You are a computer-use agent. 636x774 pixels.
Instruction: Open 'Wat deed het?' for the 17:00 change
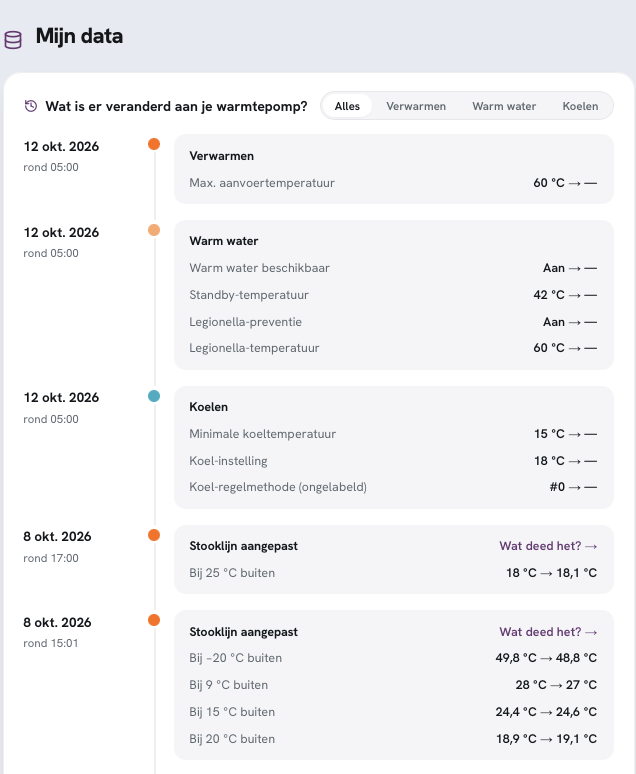[x=548, y=546]
